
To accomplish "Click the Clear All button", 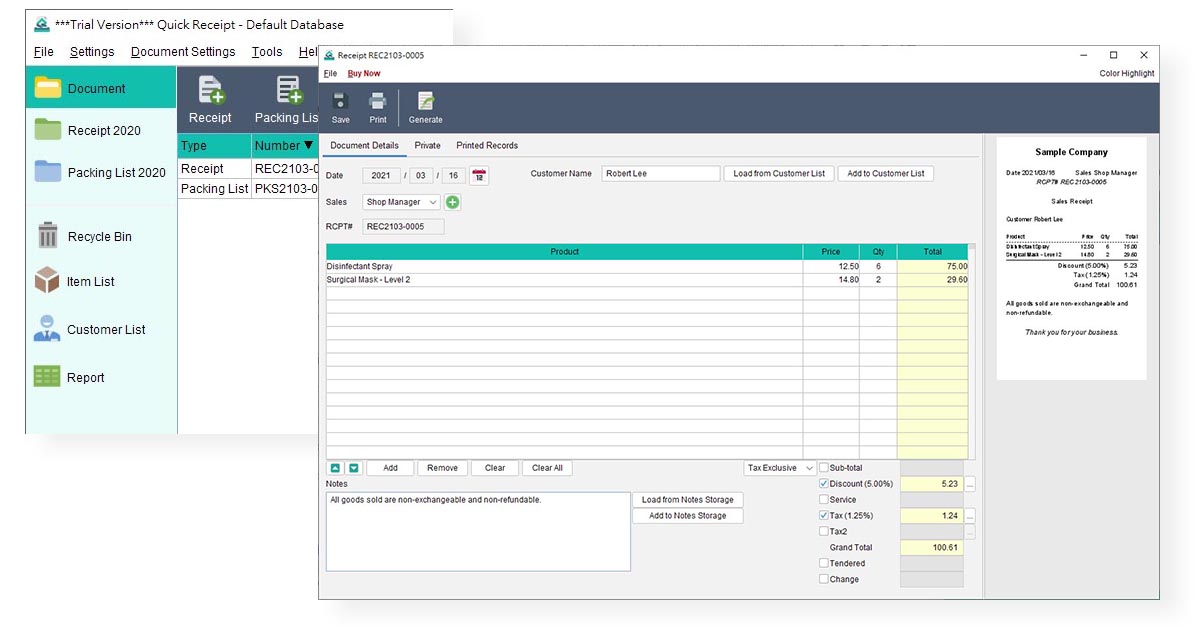I will click(x=547, y=467).
